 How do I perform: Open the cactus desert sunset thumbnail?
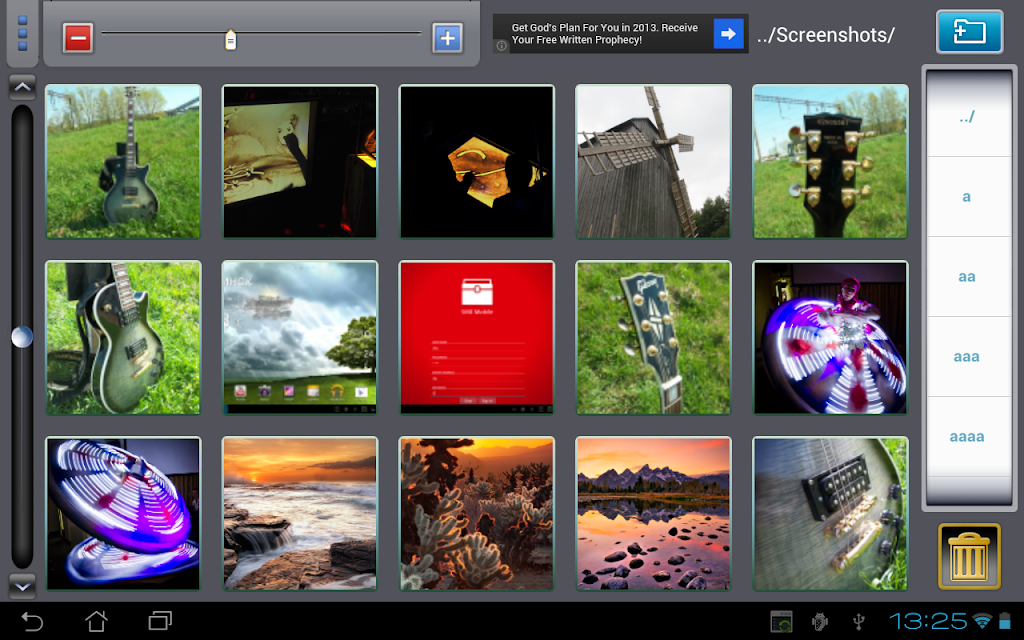[477, 514]
